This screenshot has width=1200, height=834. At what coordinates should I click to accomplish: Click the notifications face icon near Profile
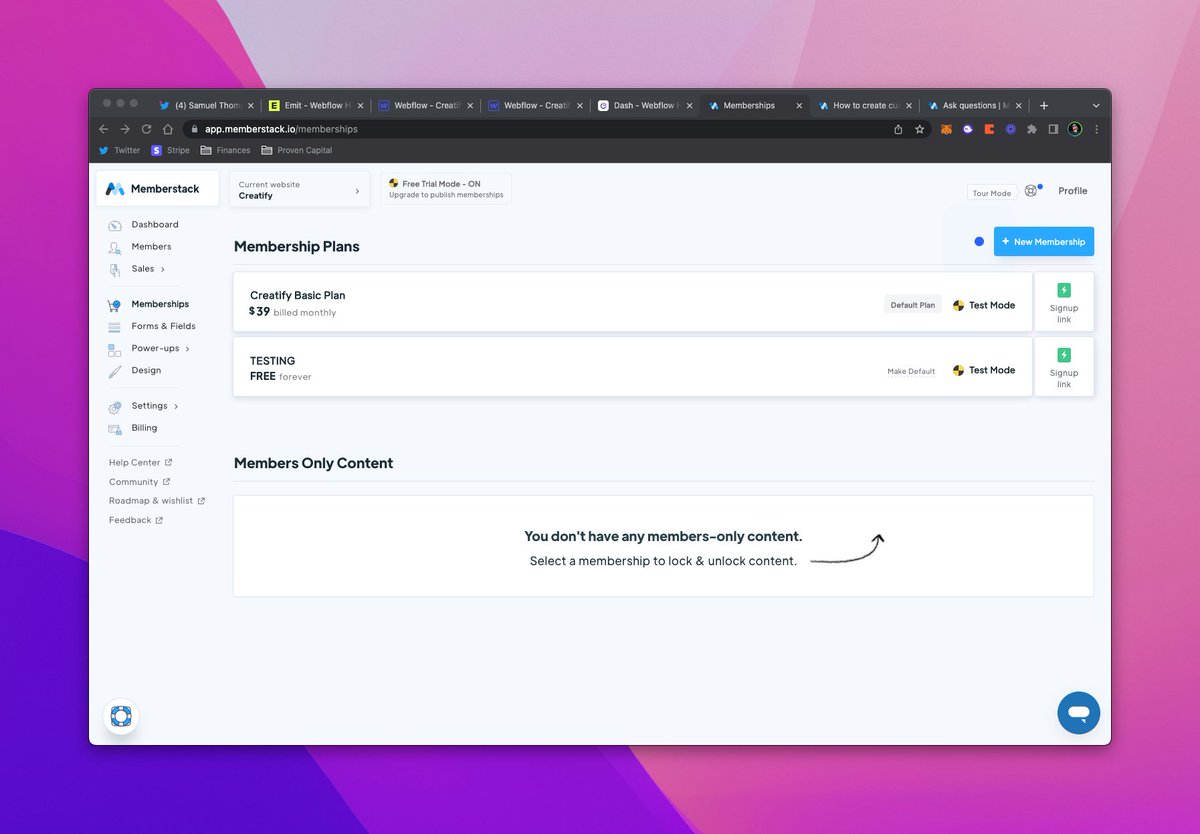point(1031,191)
